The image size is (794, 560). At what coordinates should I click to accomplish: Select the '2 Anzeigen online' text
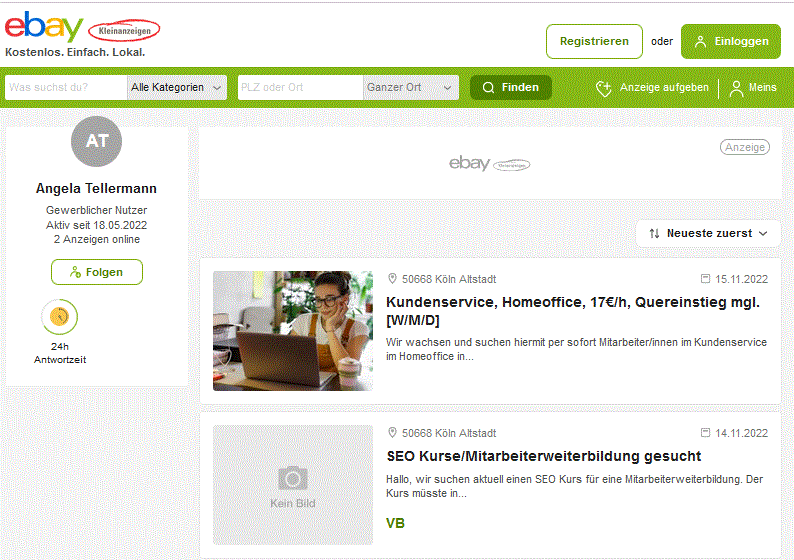pyautogui.click(x=97, y=239)
